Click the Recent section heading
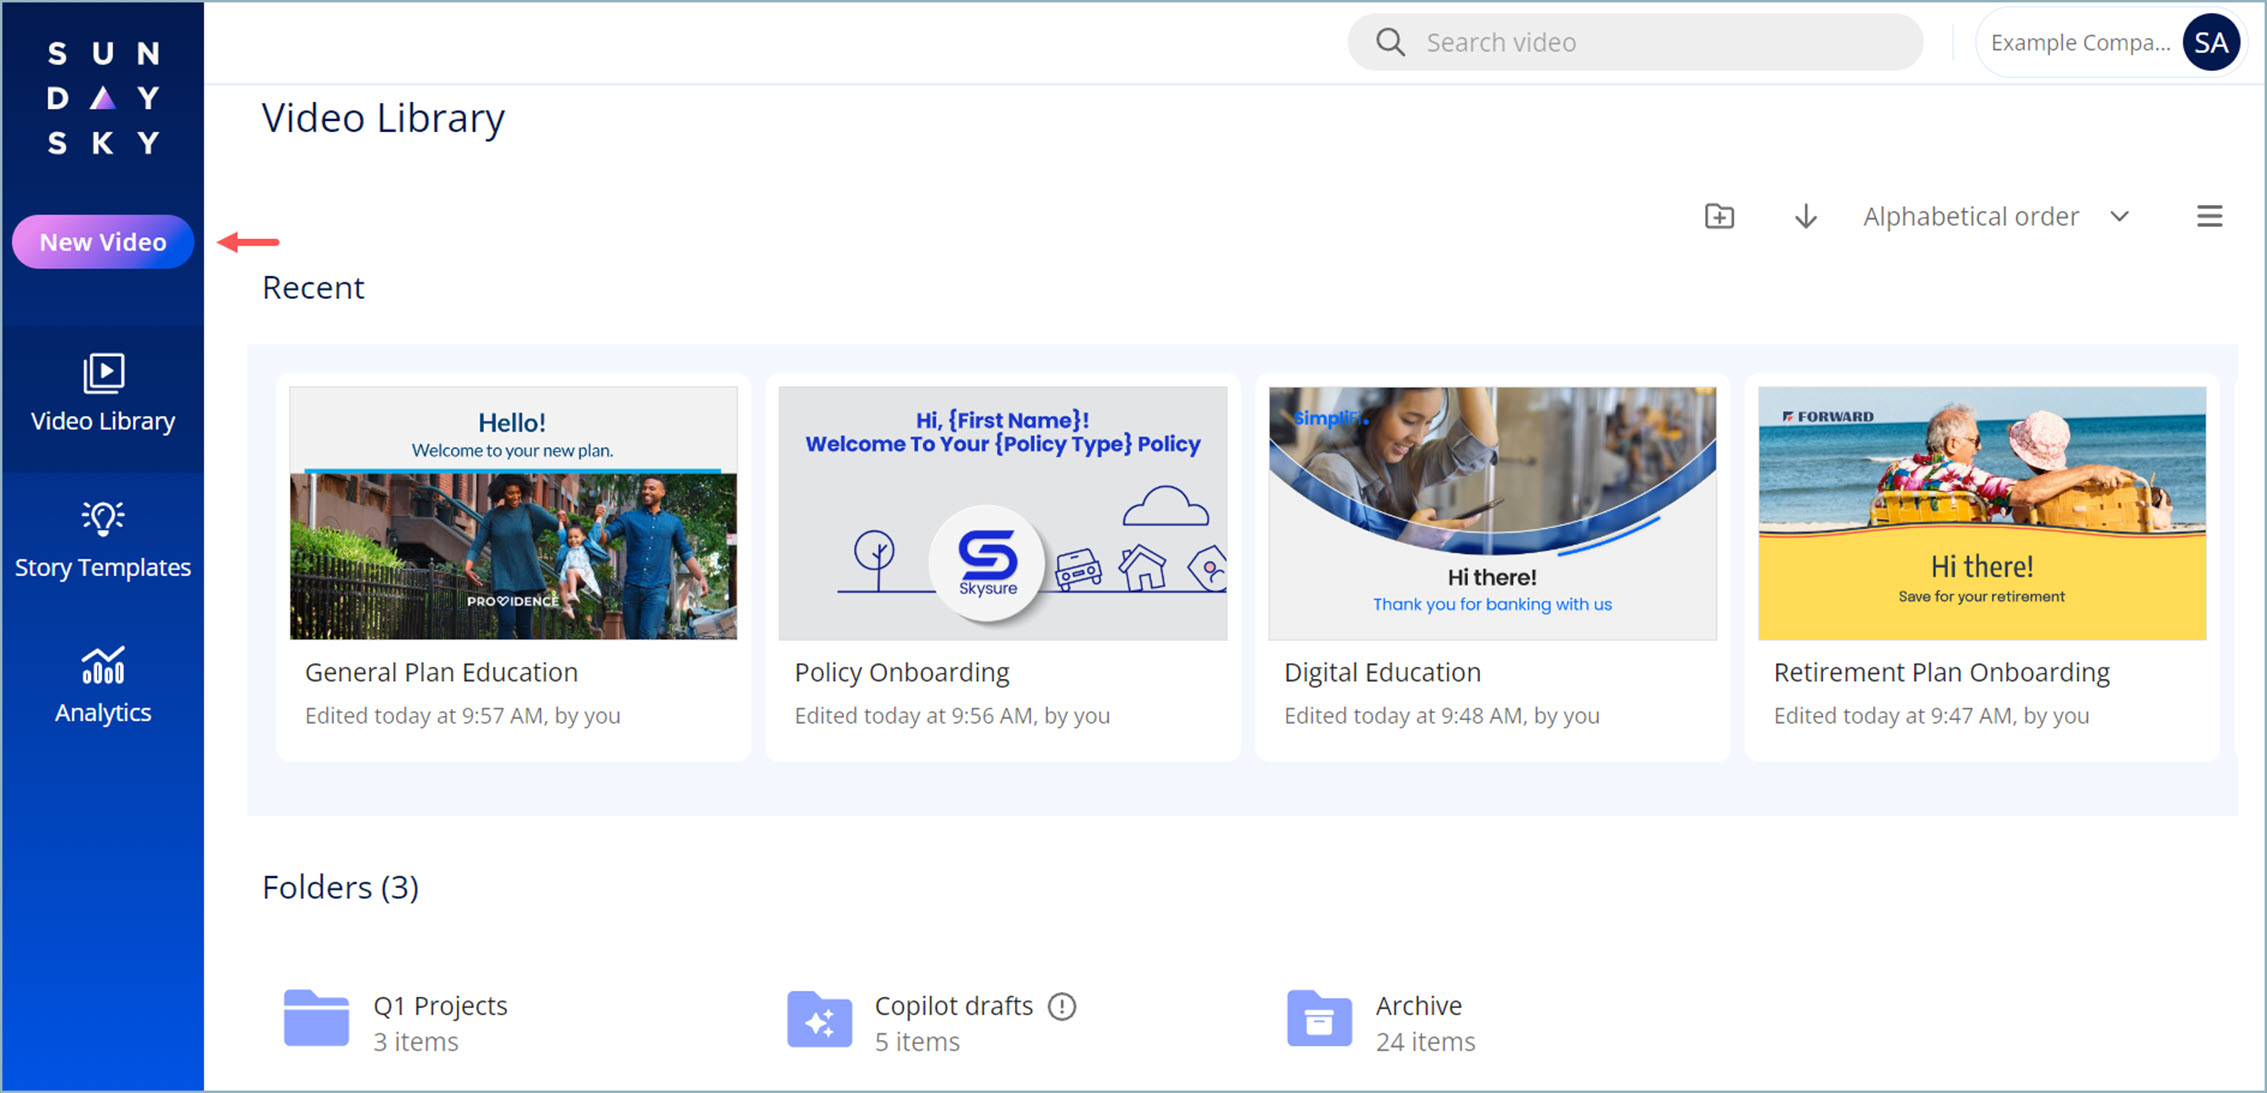This screenshot has width=2267, height=1093. point(313,287)
